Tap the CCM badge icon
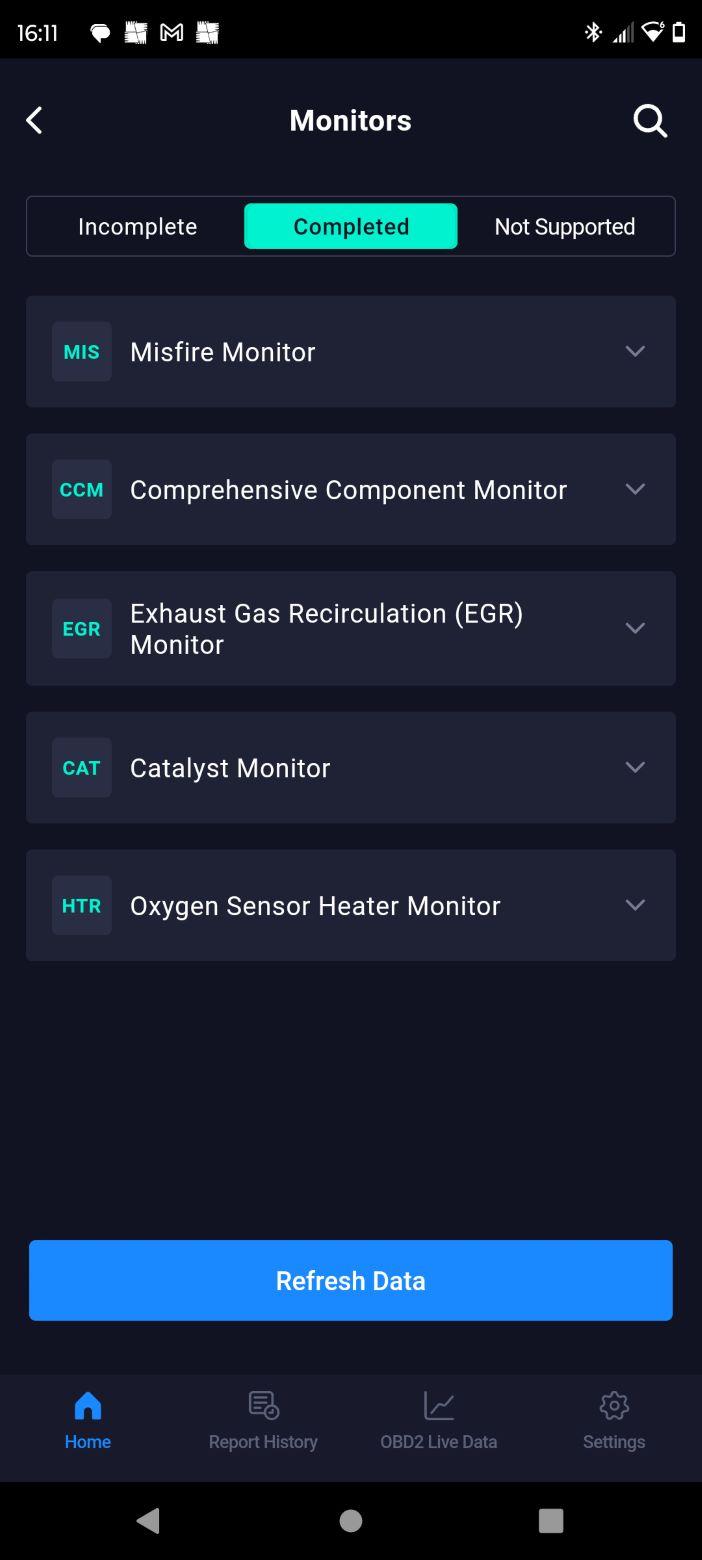 [81, 490]
